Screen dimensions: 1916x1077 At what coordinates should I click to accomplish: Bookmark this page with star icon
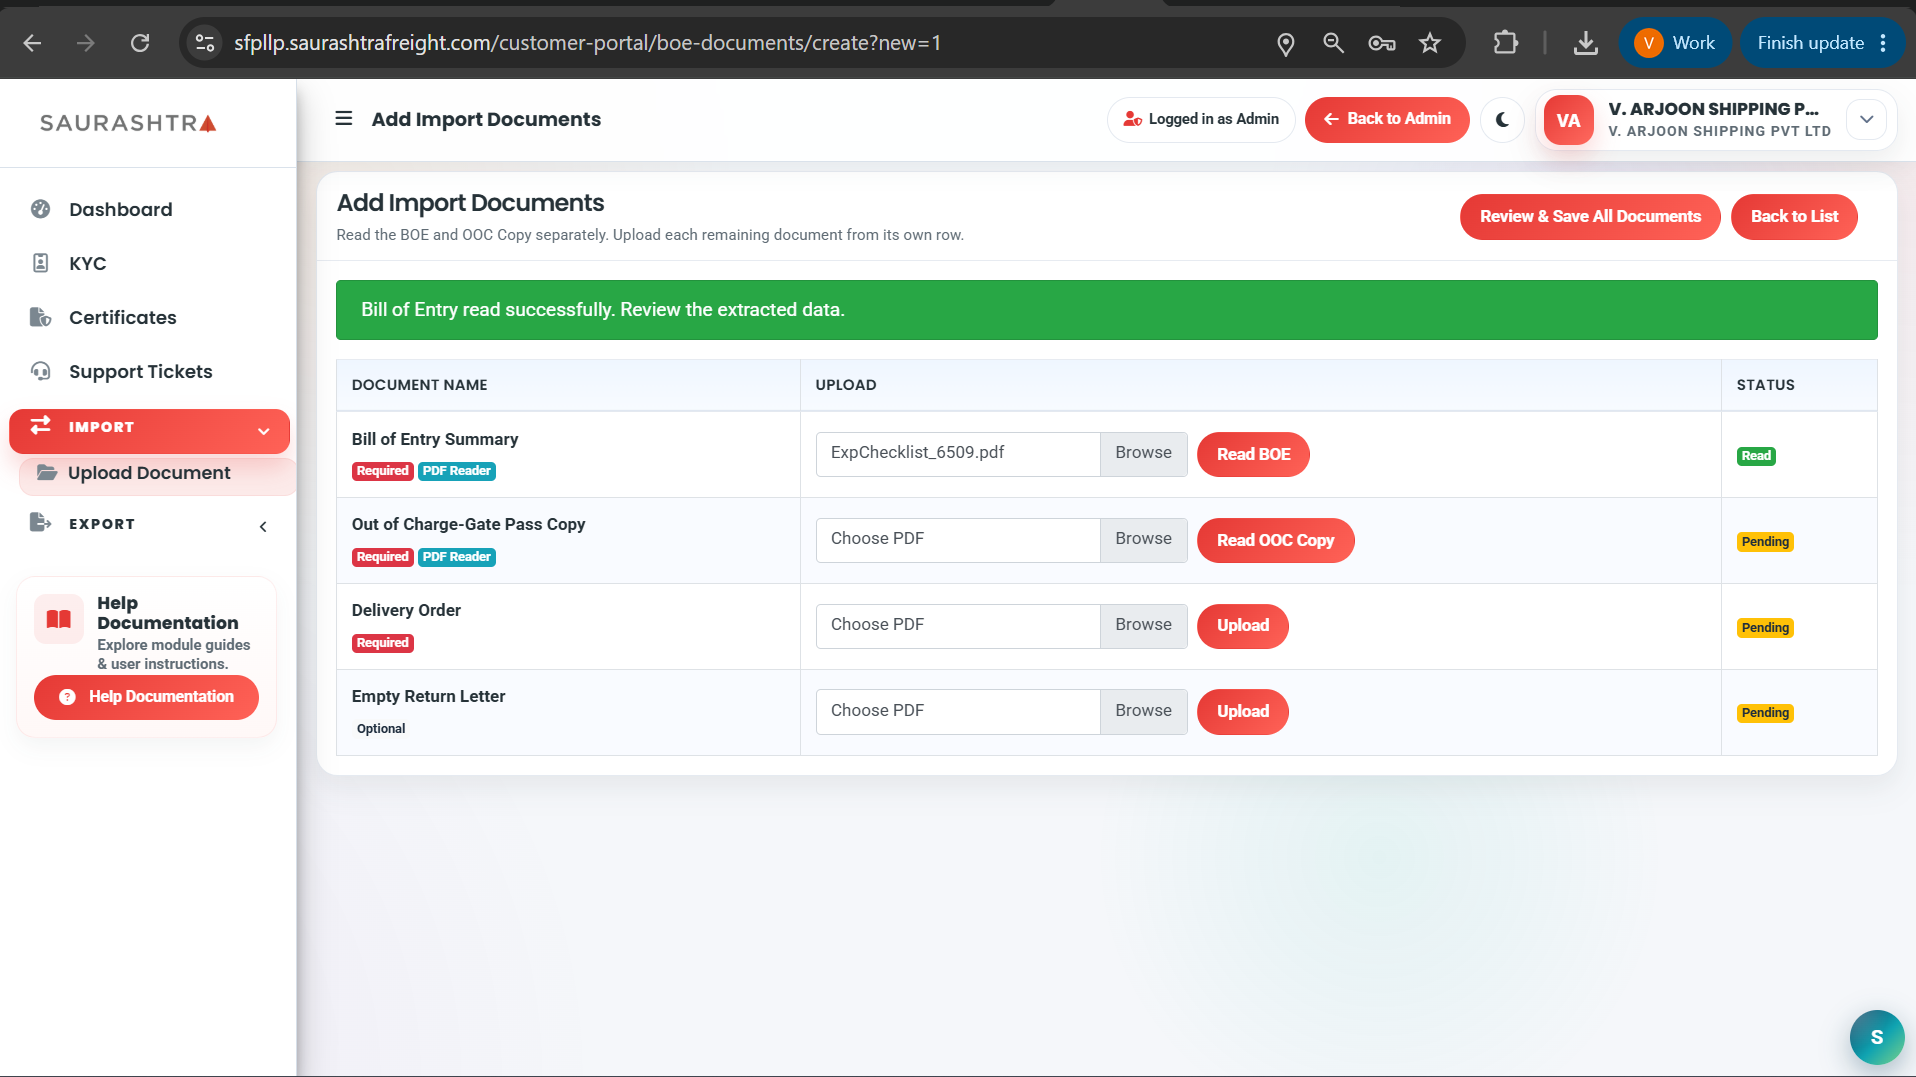tap(1430, 43)
